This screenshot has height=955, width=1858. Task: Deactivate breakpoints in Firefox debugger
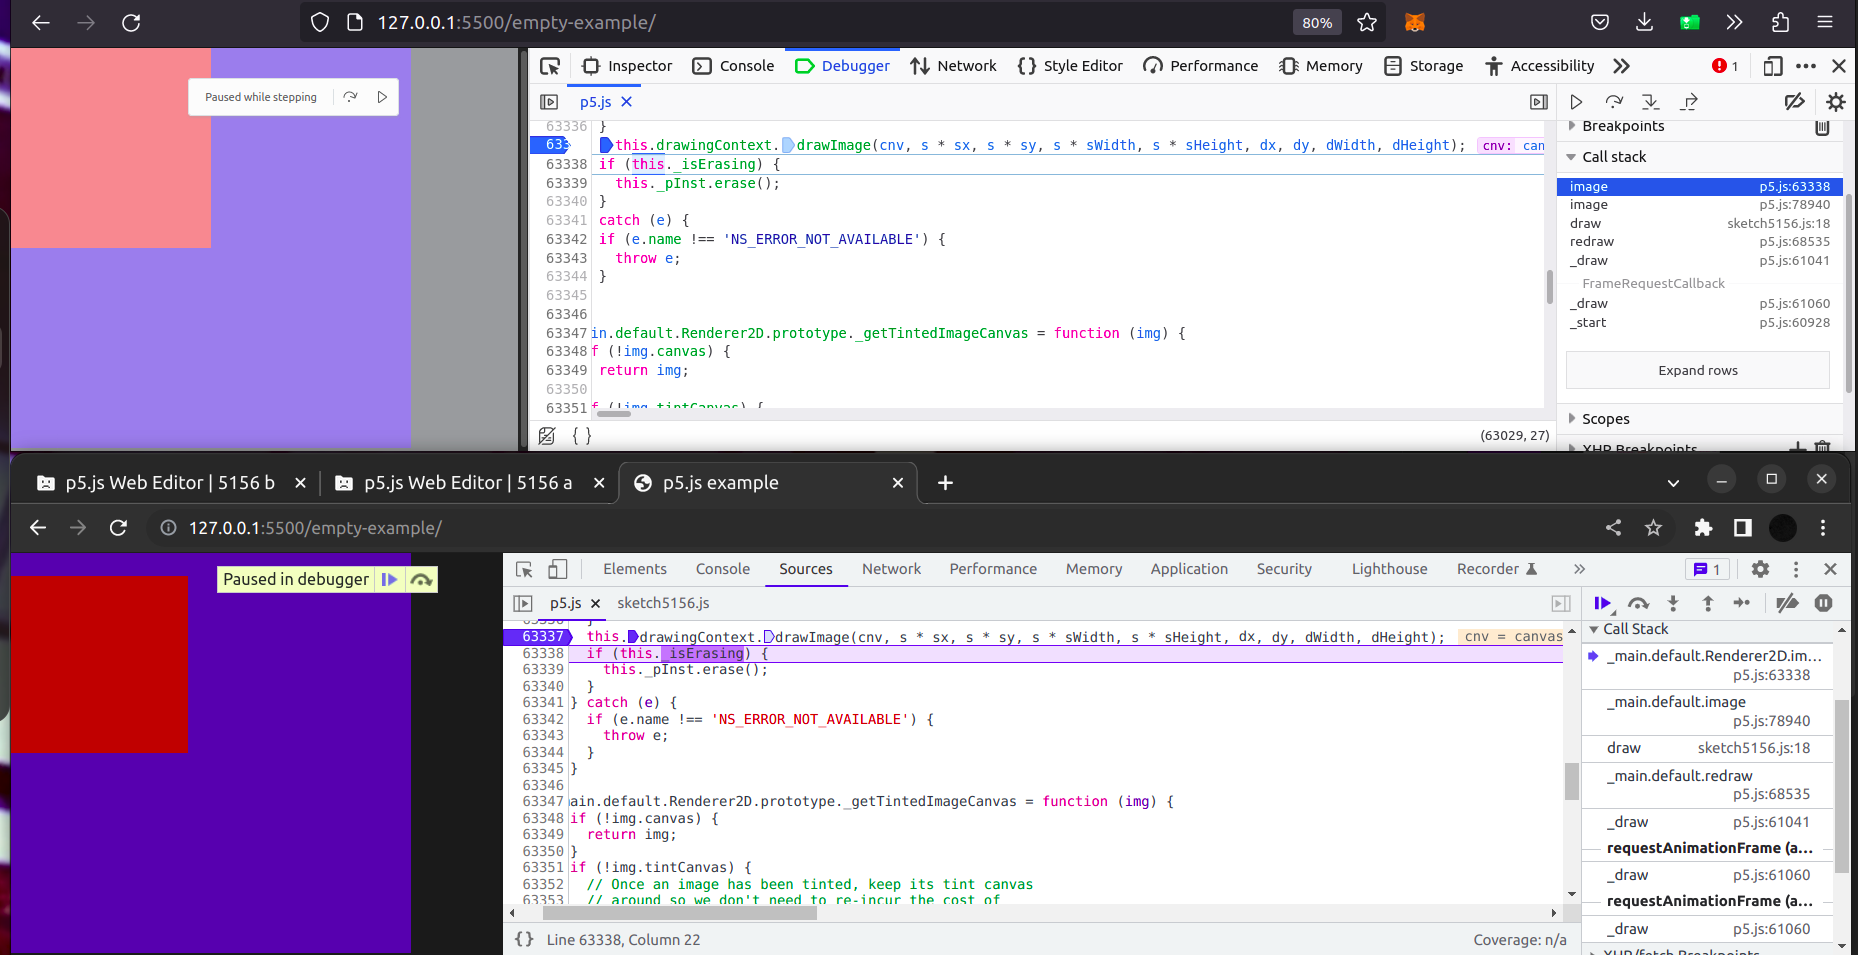tap(1795, 102)
